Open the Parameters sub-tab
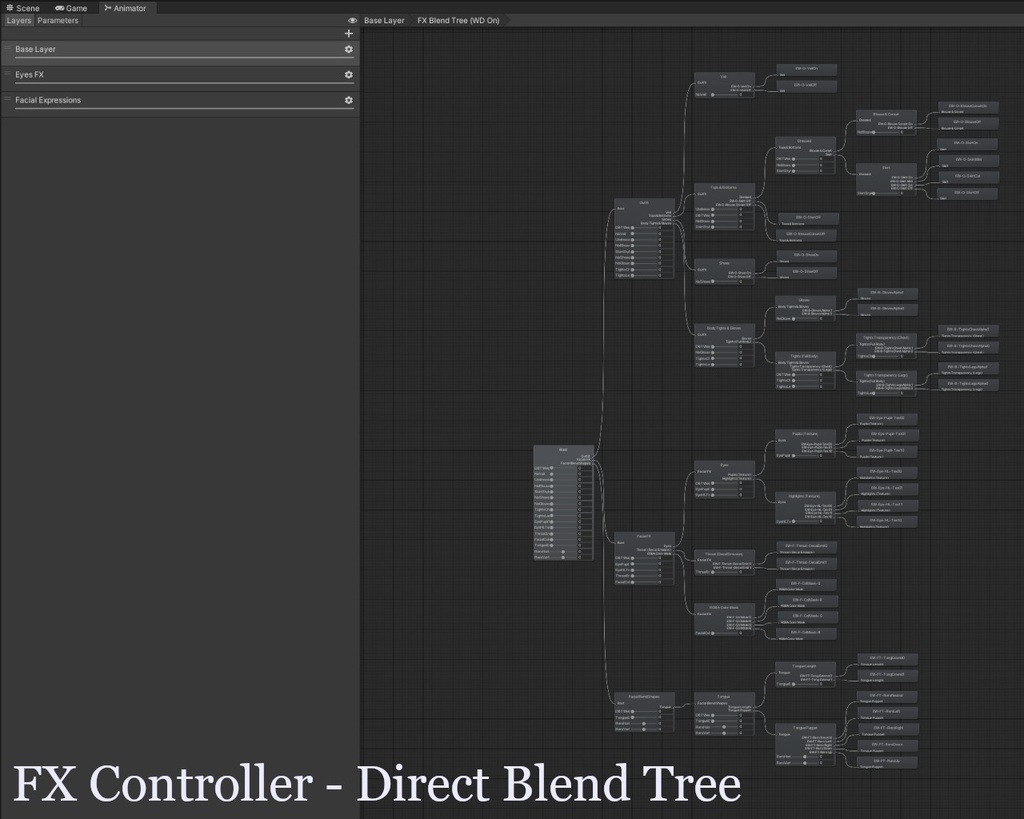 57,20
